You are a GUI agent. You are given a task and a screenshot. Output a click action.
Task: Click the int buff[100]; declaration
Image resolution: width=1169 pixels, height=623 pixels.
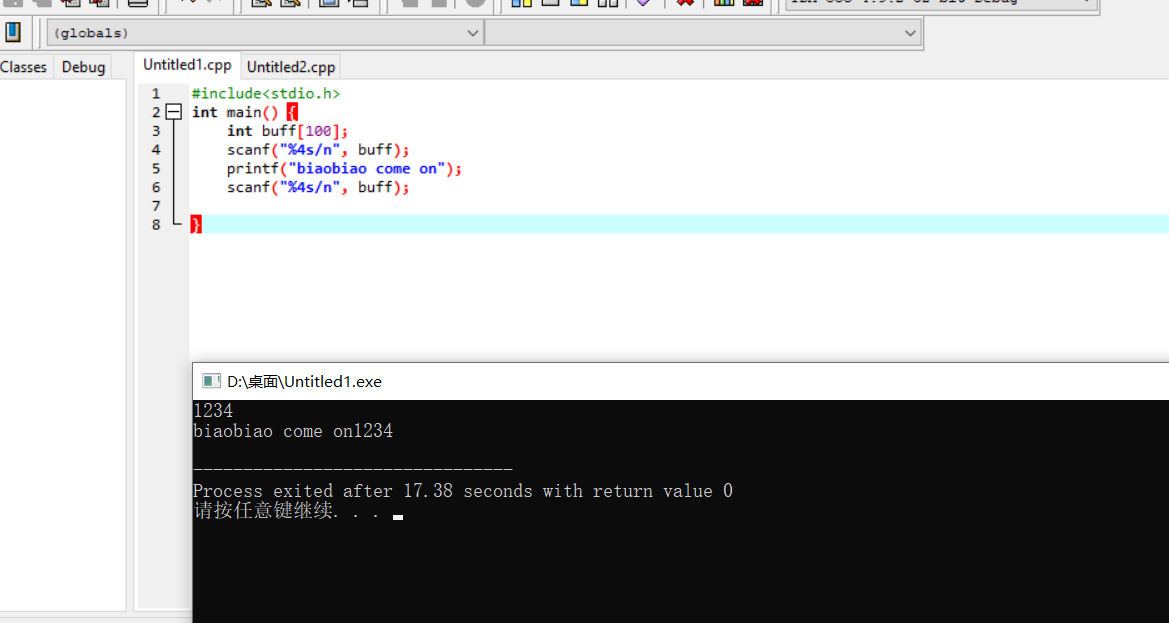click(288, 130)
